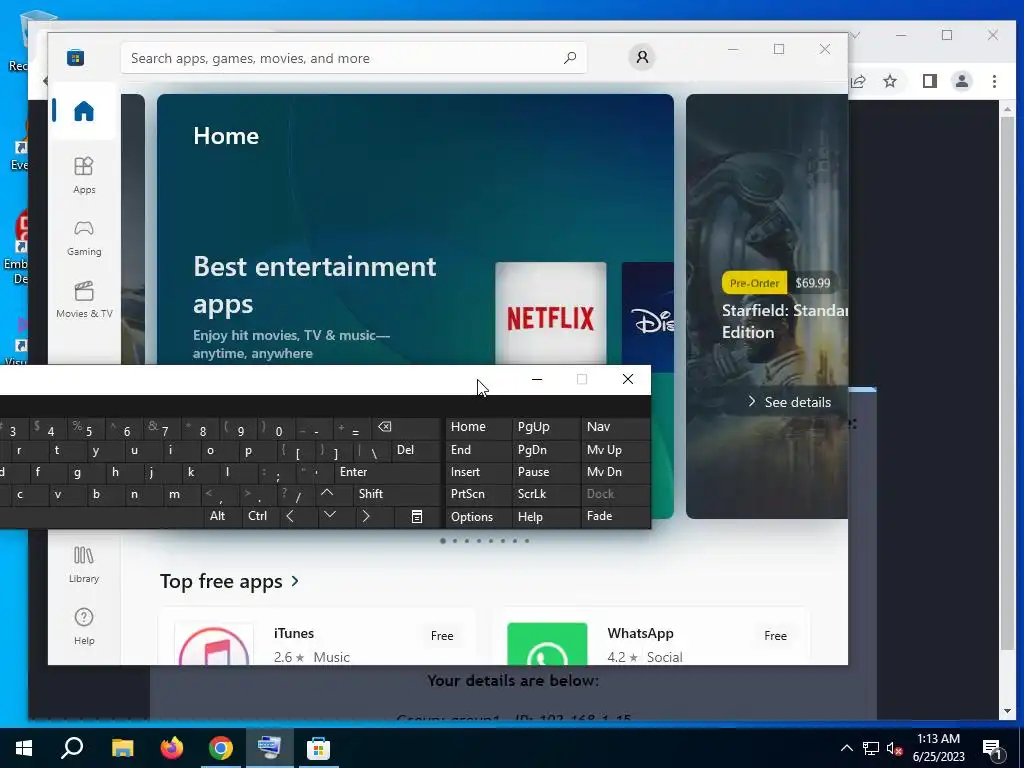Open Firefox from the taskbar

point(172,748)
